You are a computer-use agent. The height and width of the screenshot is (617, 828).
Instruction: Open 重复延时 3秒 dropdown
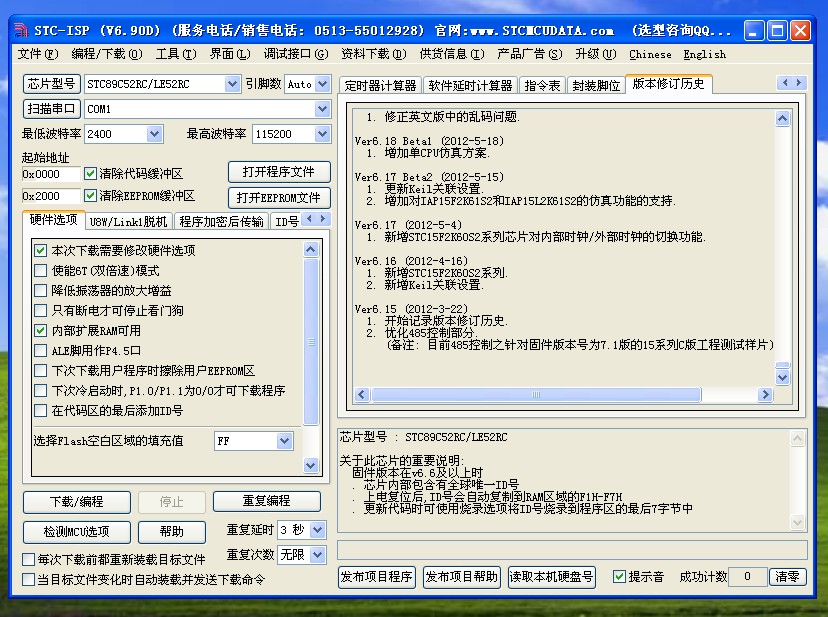(317, 529)
